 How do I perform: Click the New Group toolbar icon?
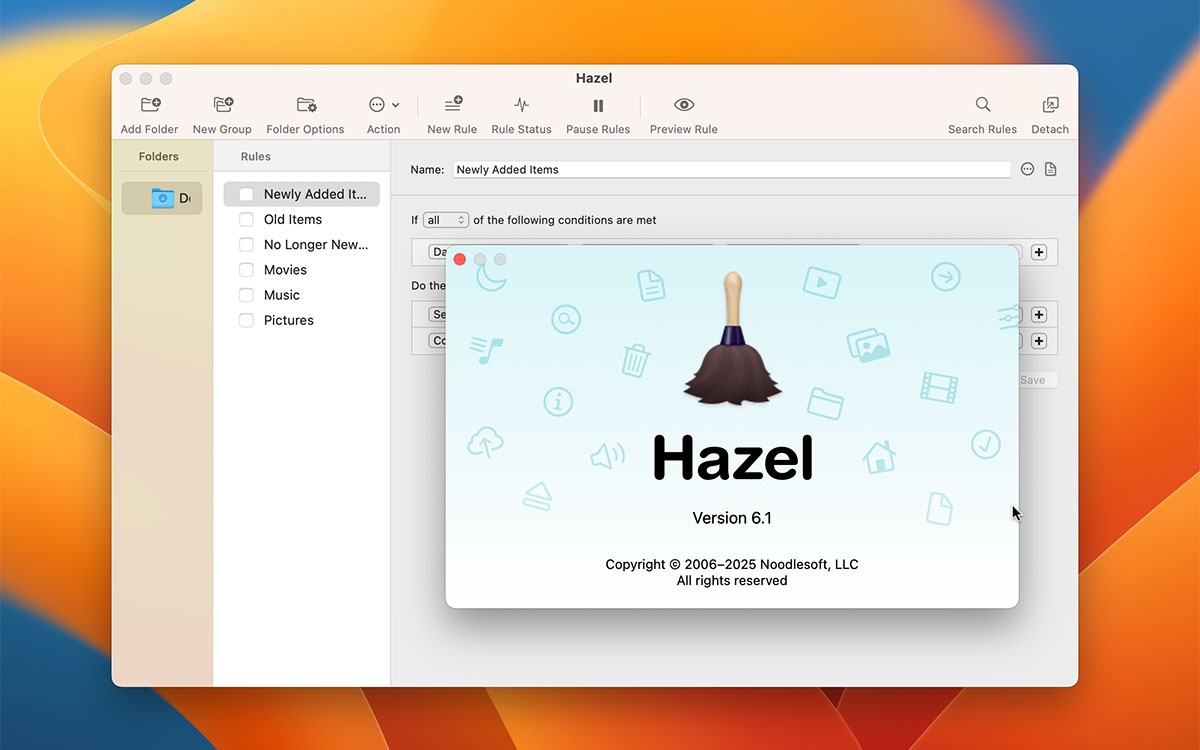coord(223,105)
